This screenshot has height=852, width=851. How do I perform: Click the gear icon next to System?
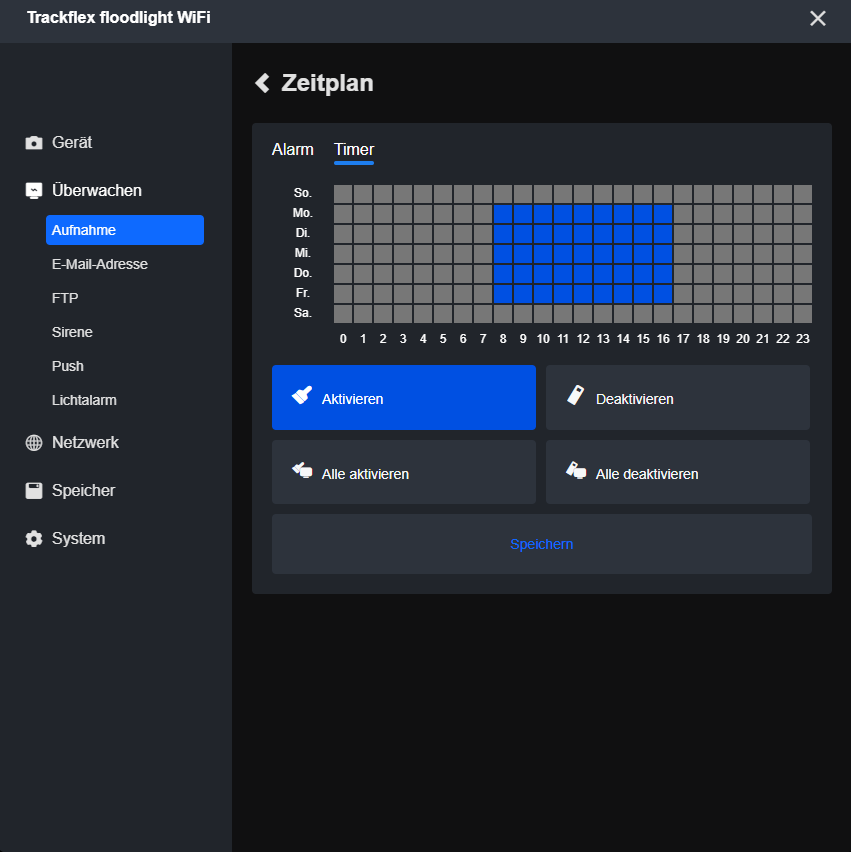pyautogui.click(x=34, y=538)
